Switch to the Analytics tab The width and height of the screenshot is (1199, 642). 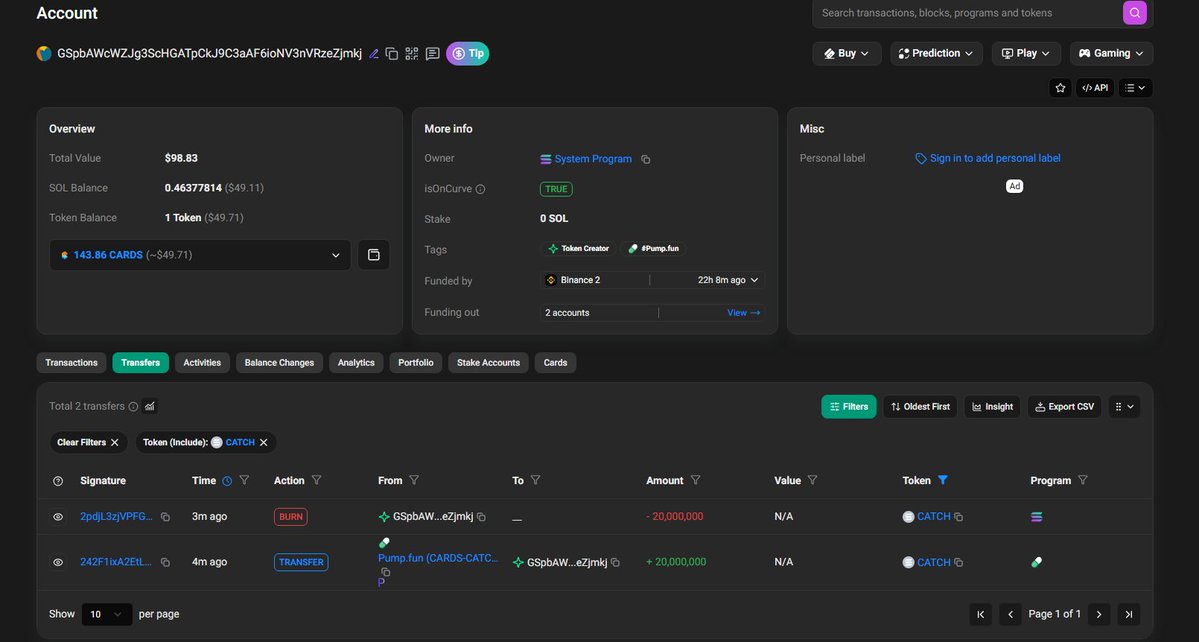tap(356, 362)
